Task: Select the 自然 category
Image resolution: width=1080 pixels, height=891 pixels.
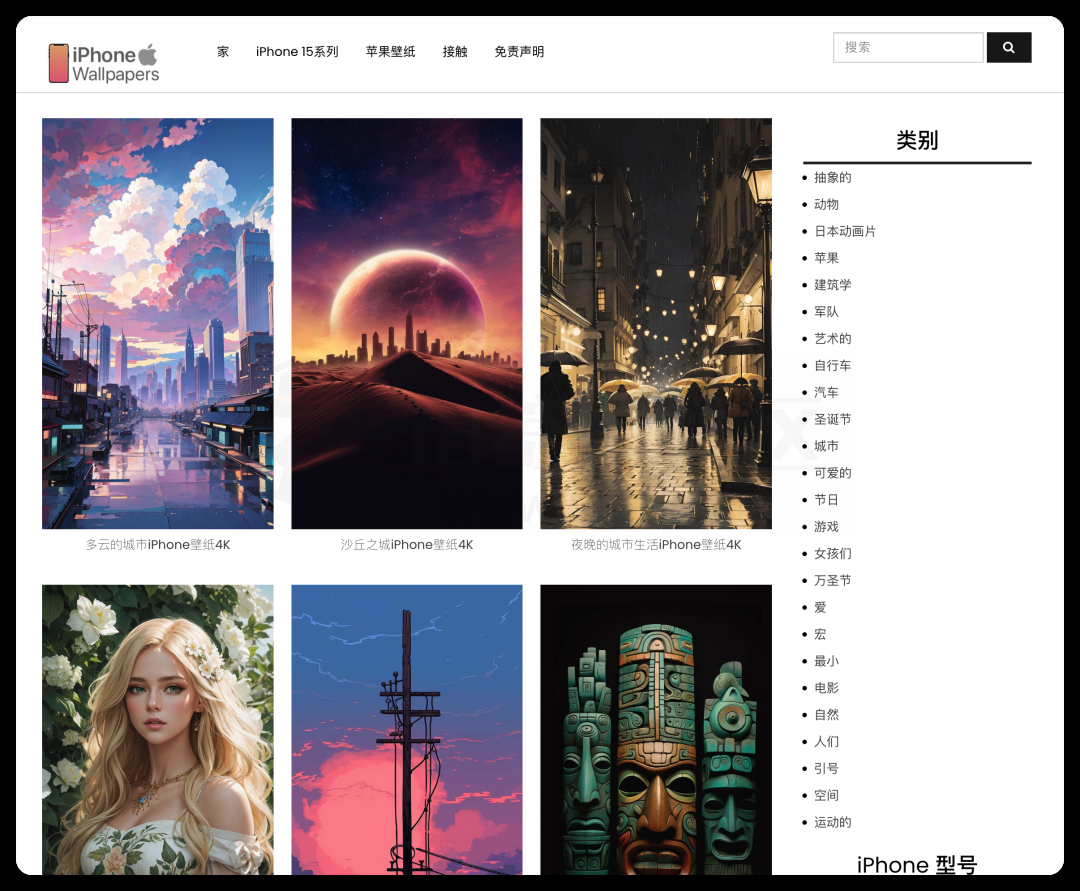Action: pos(827,715)
